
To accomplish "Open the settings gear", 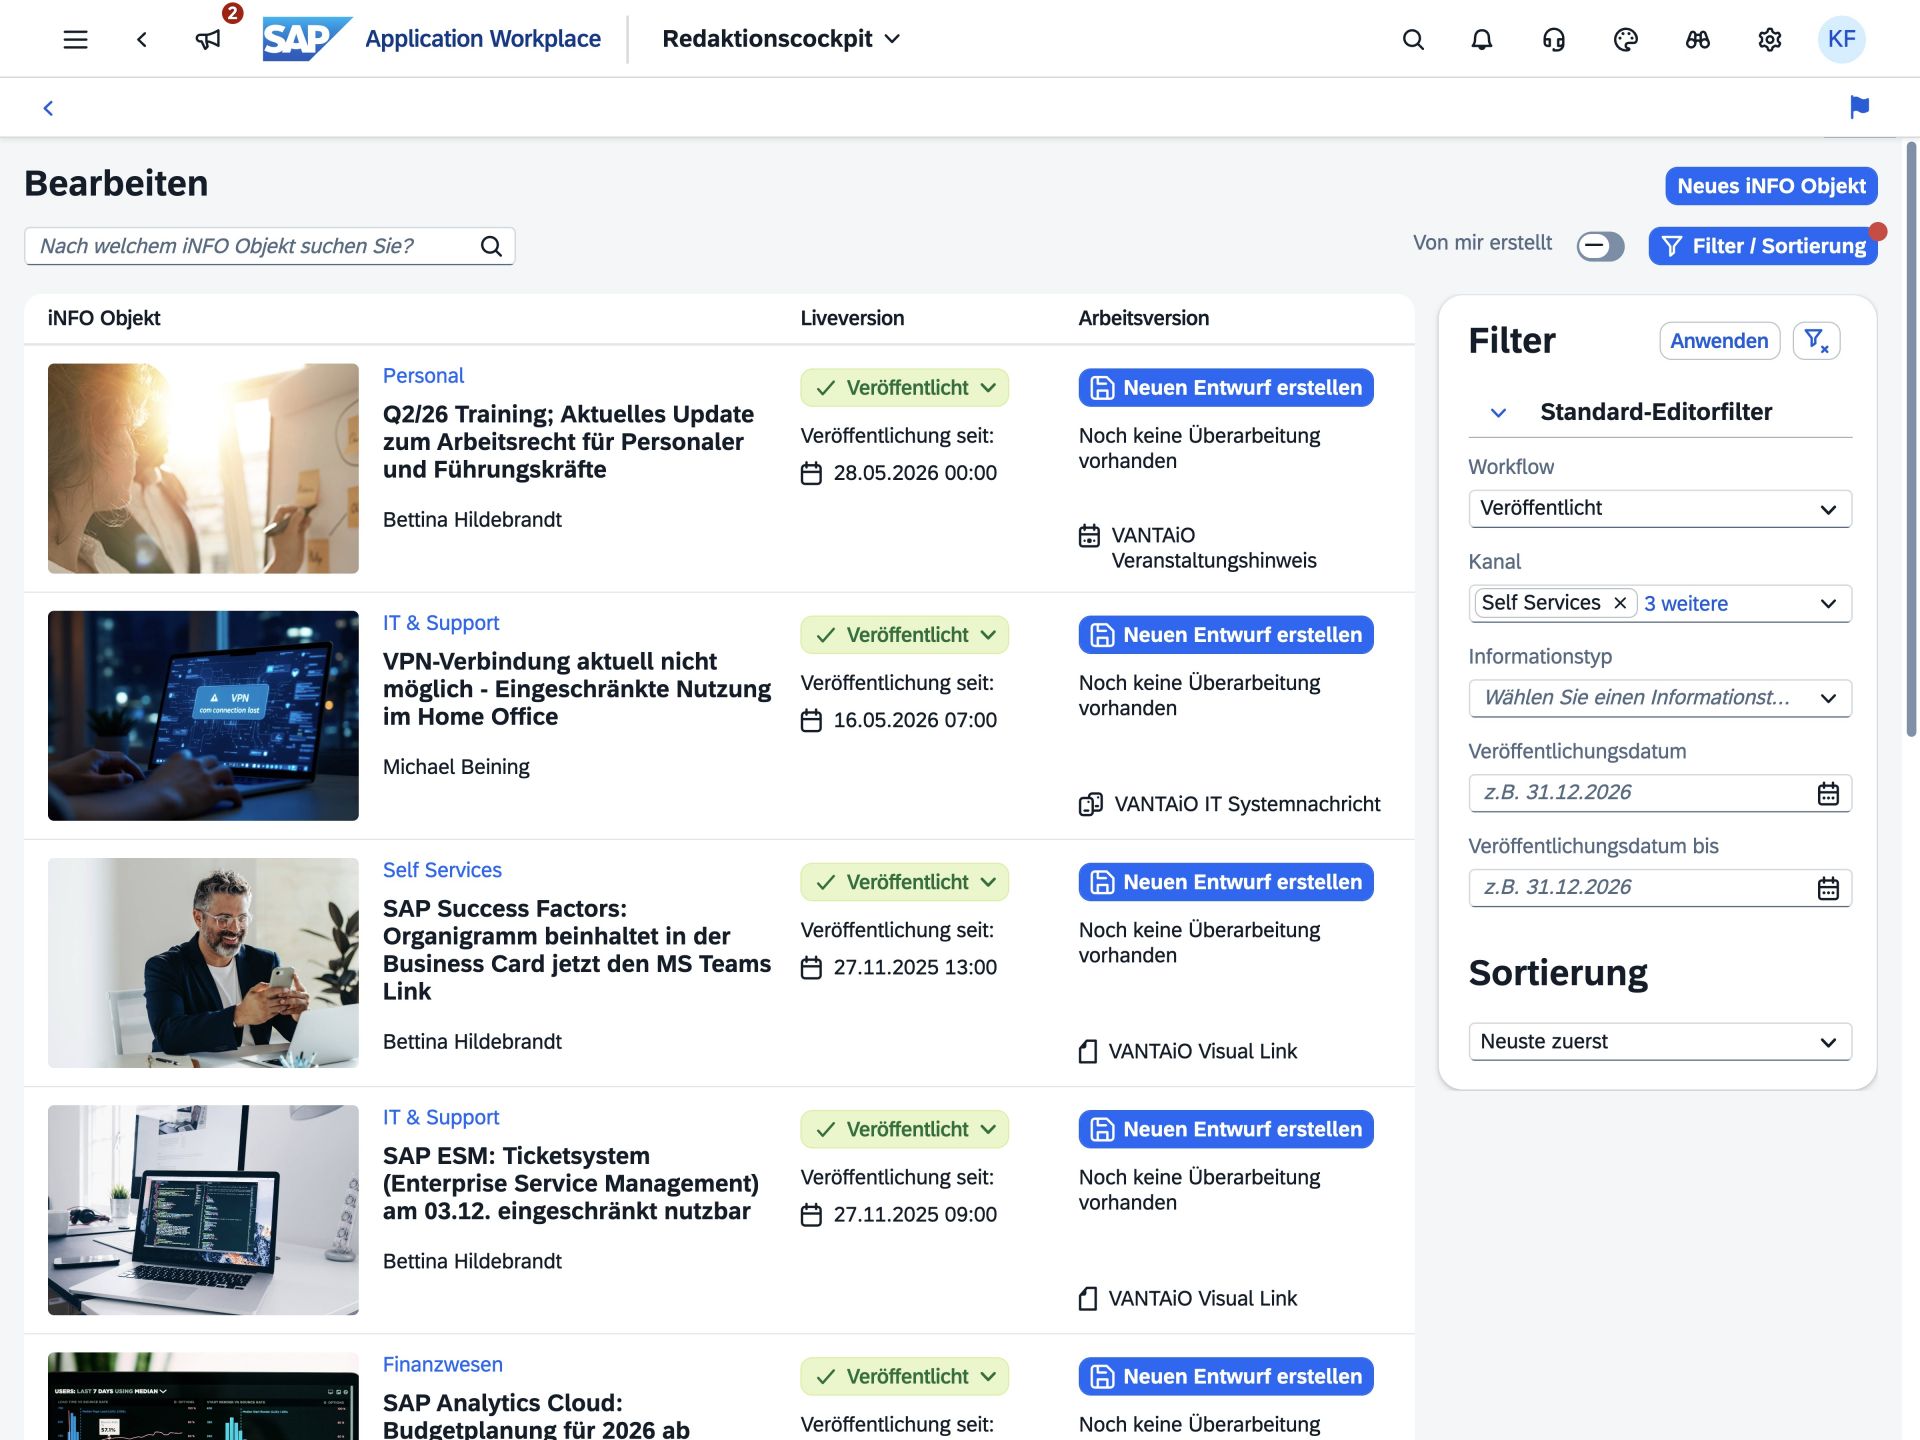I will (x=1770, y=39).
